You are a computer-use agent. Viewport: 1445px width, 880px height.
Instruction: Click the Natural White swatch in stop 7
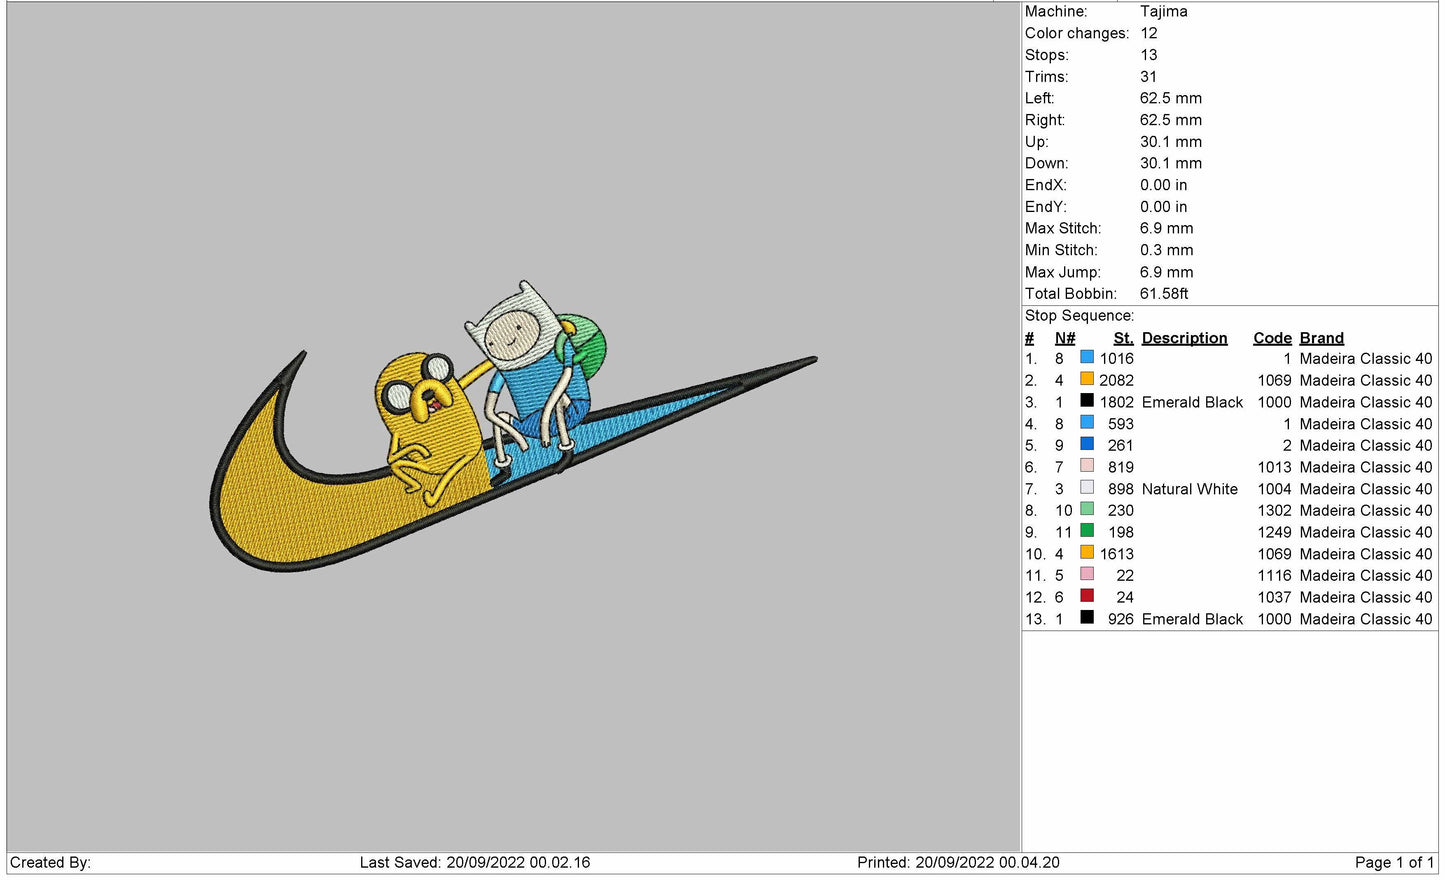pos(1086,488)
